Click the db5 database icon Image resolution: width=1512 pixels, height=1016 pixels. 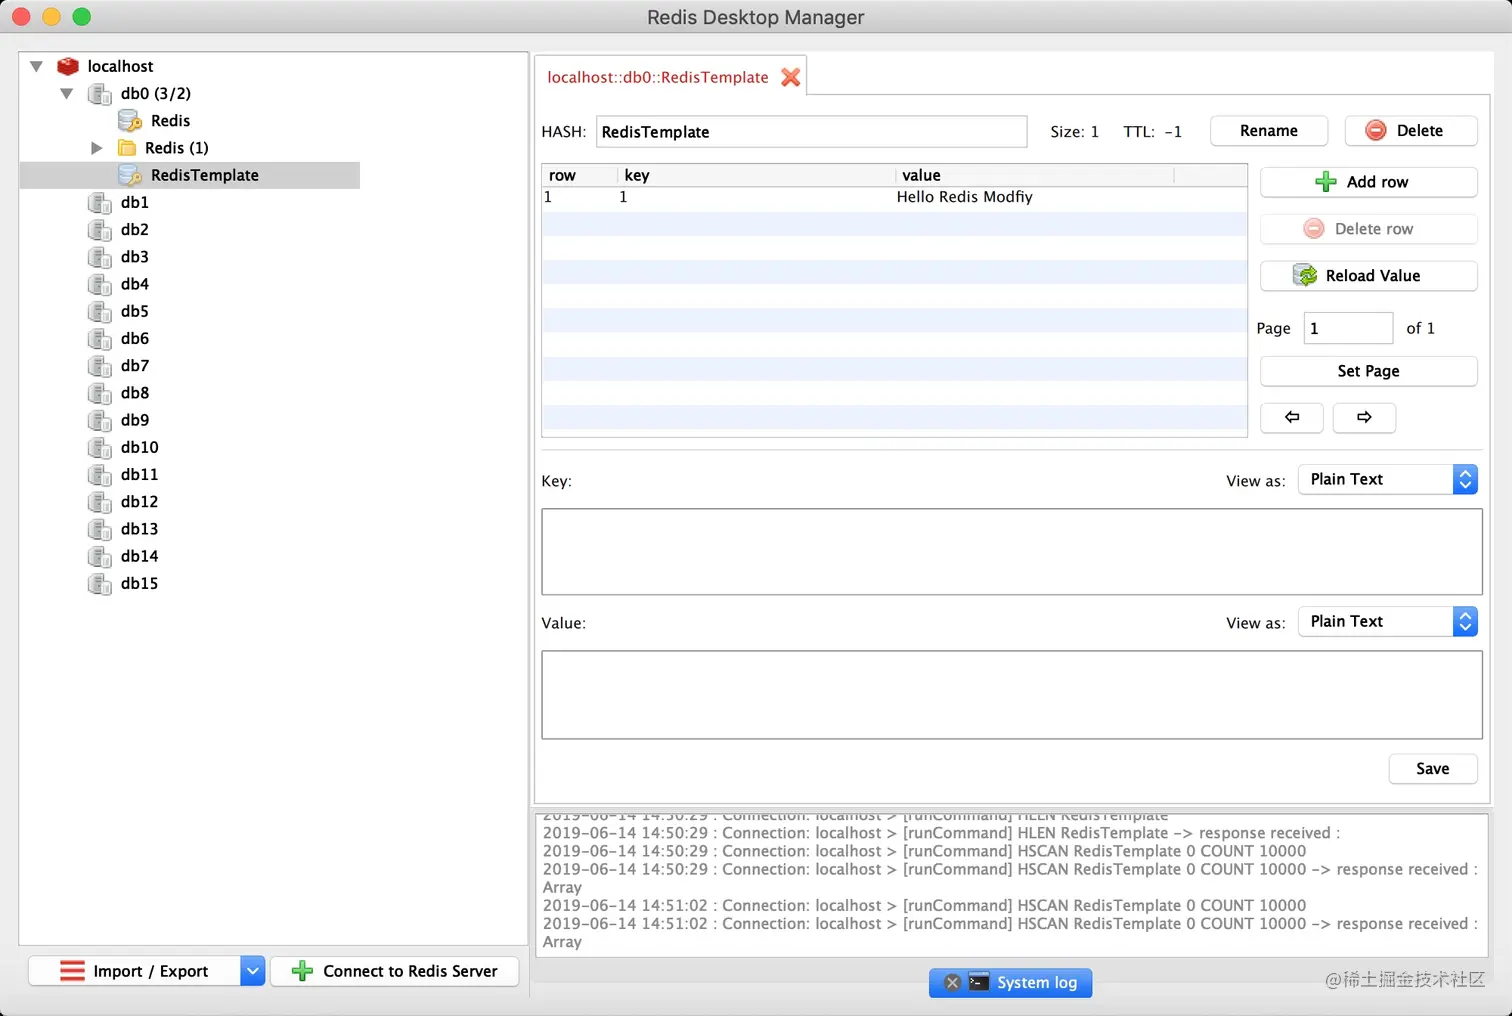100,311
